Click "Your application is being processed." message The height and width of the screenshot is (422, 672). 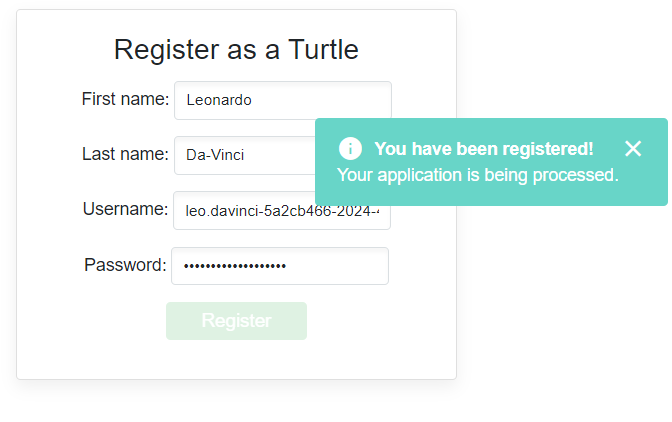click(478, 175)
